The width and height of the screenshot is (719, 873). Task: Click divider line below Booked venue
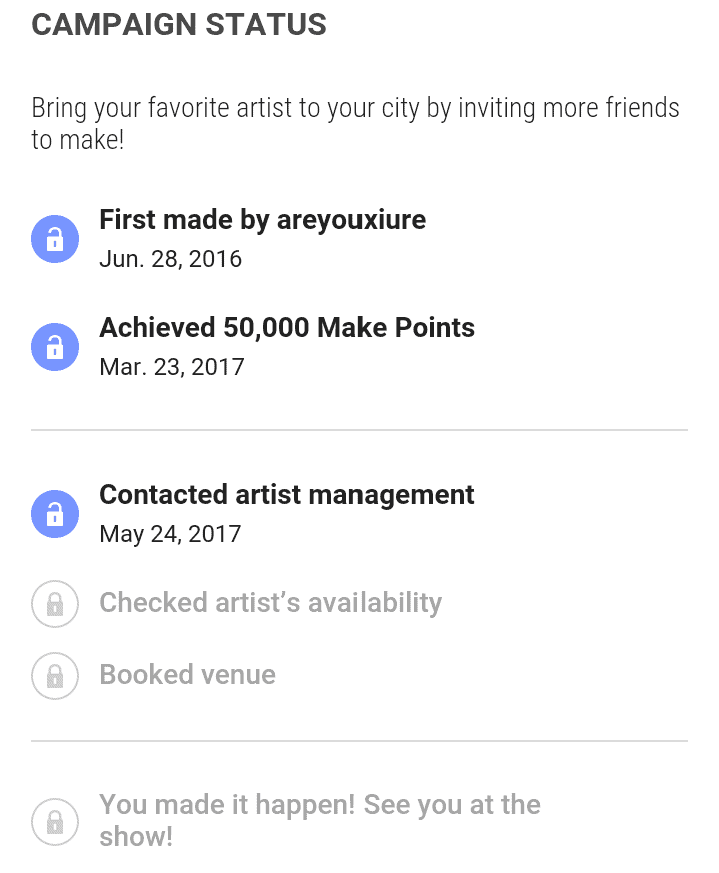359,741
